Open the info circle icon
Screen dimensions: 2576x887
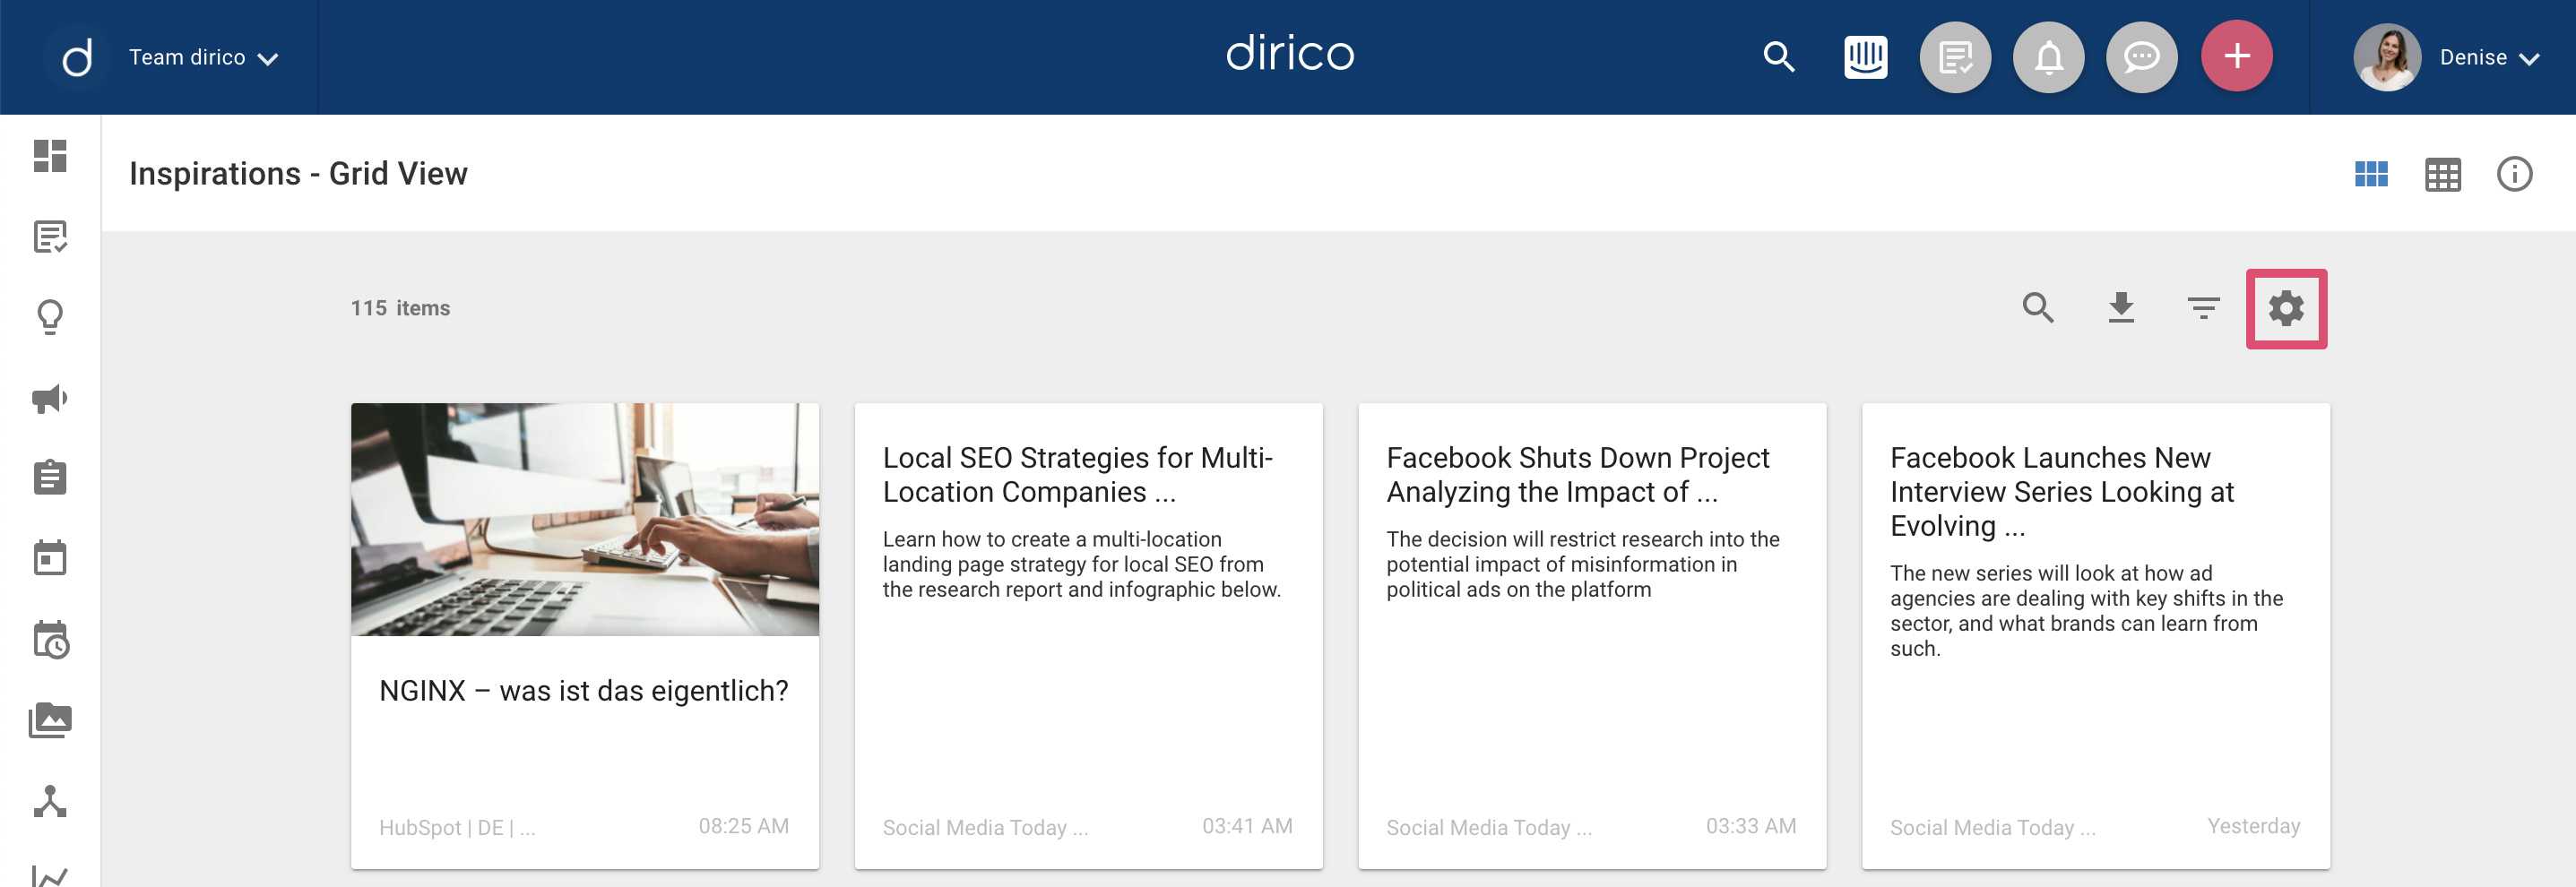(x=2514, y=174)
